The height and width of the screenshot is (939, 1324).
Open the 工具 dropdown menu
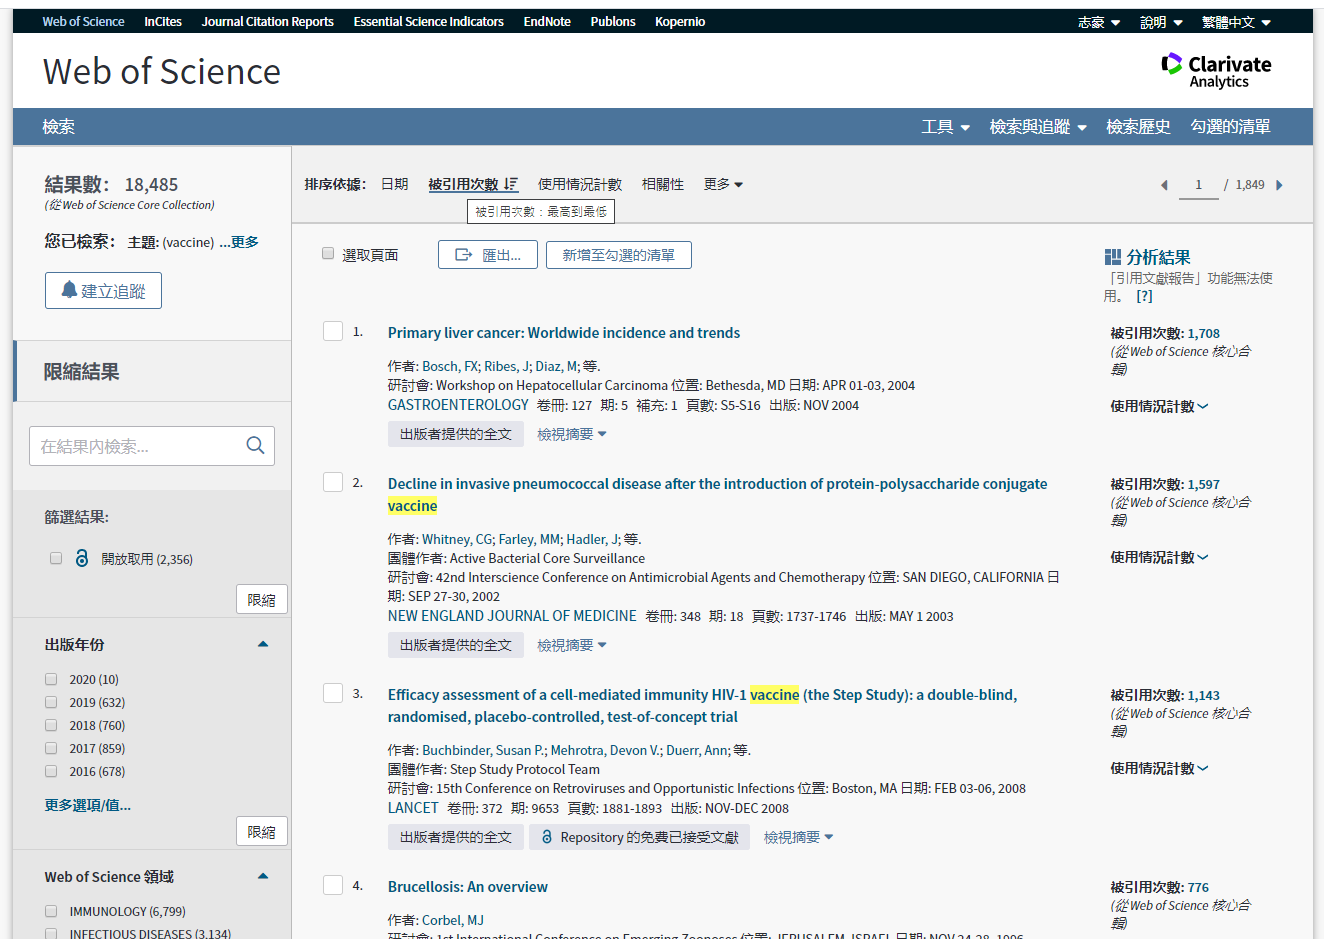tap(945, 127)
